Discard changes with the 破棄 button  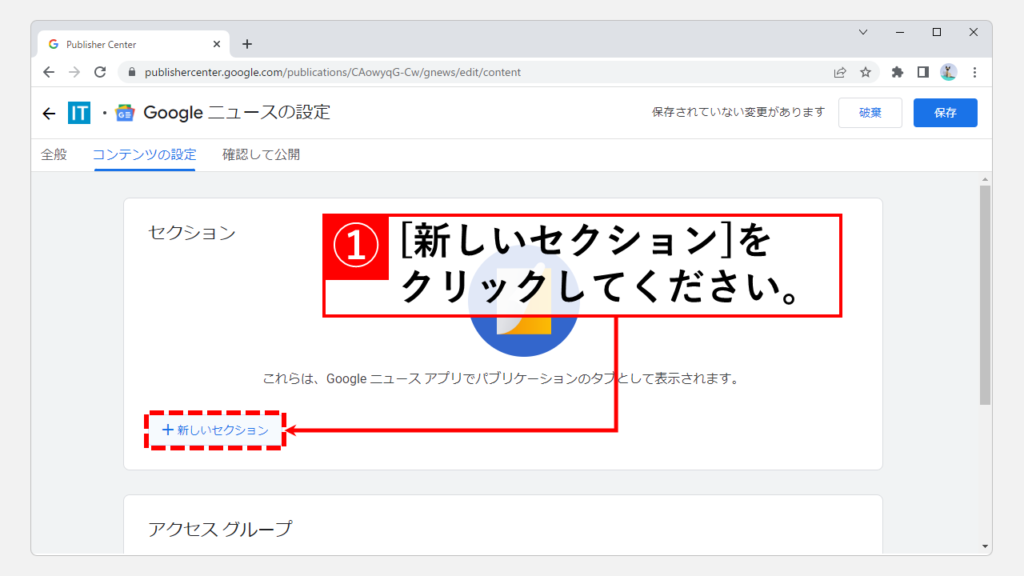click(x=870, y=113)
